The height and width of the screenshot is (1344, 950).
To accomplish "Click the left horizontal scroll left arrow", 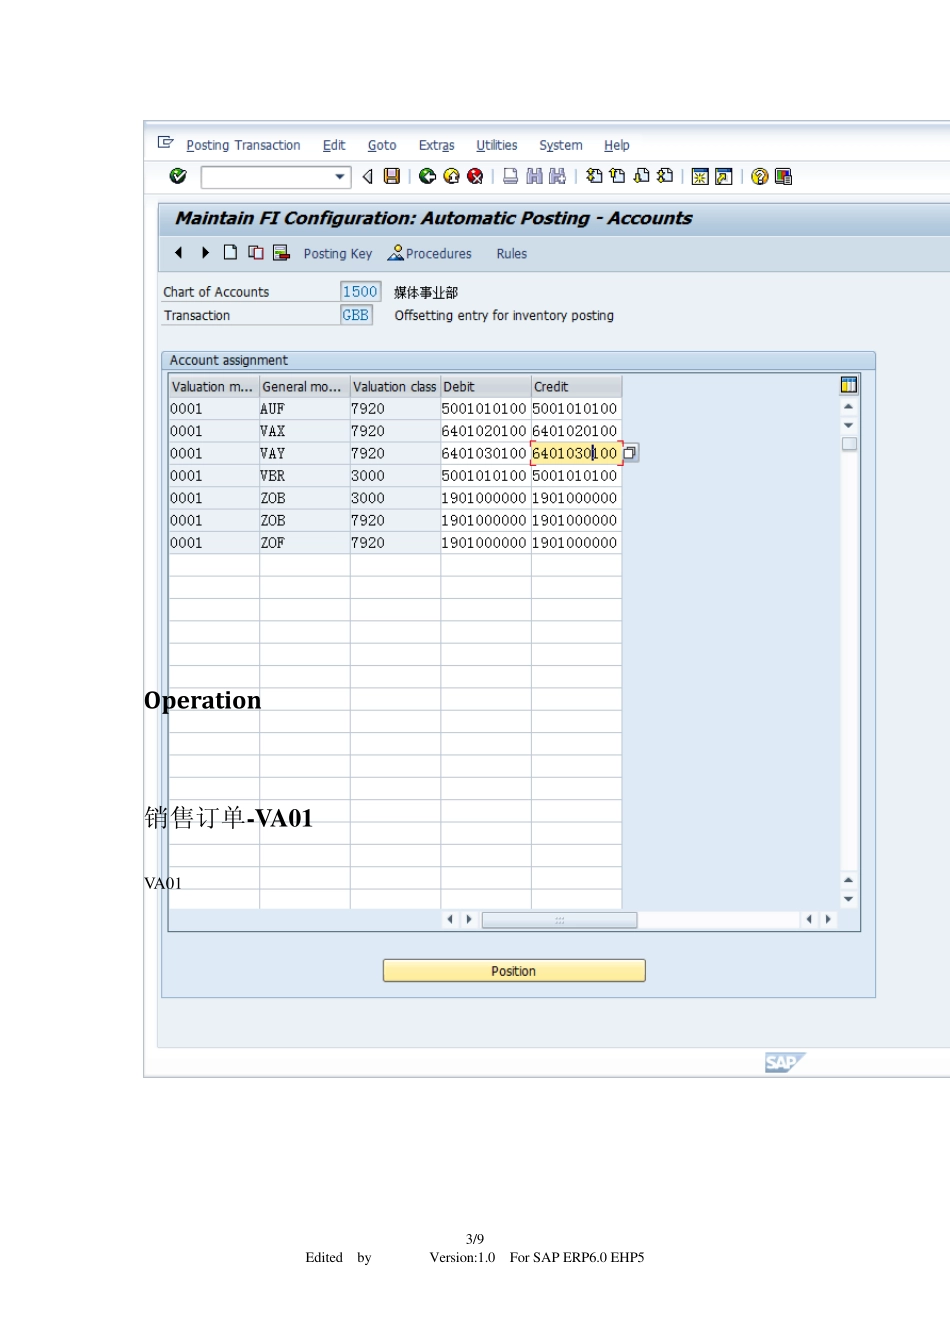I will tap(450, 919).
